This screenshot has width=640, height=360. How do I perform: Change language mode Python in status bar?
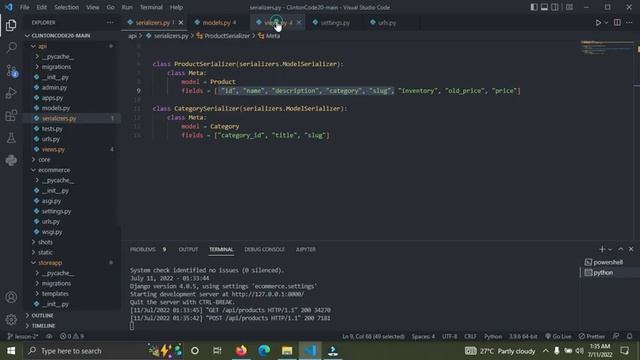point(493,336)
